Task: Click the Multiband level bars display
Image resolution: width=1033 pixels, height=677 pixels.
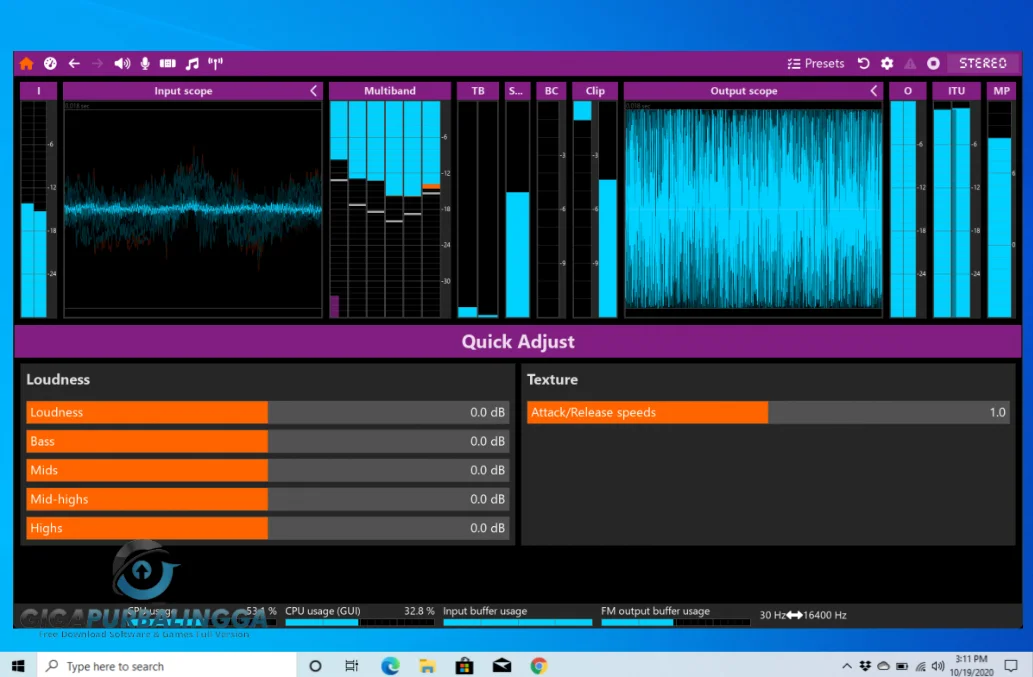Action: point(390,209)
